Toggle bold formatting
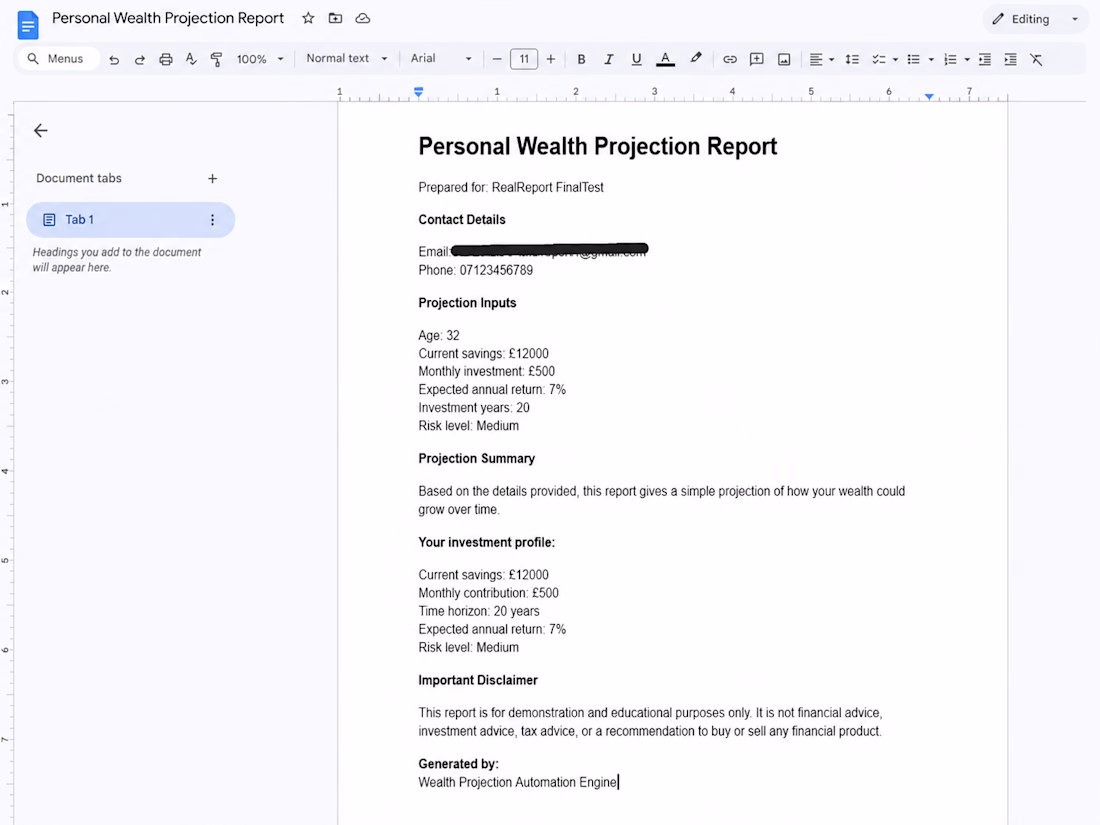The height and width of the screenshot is (825, 1100). point(581,60)
